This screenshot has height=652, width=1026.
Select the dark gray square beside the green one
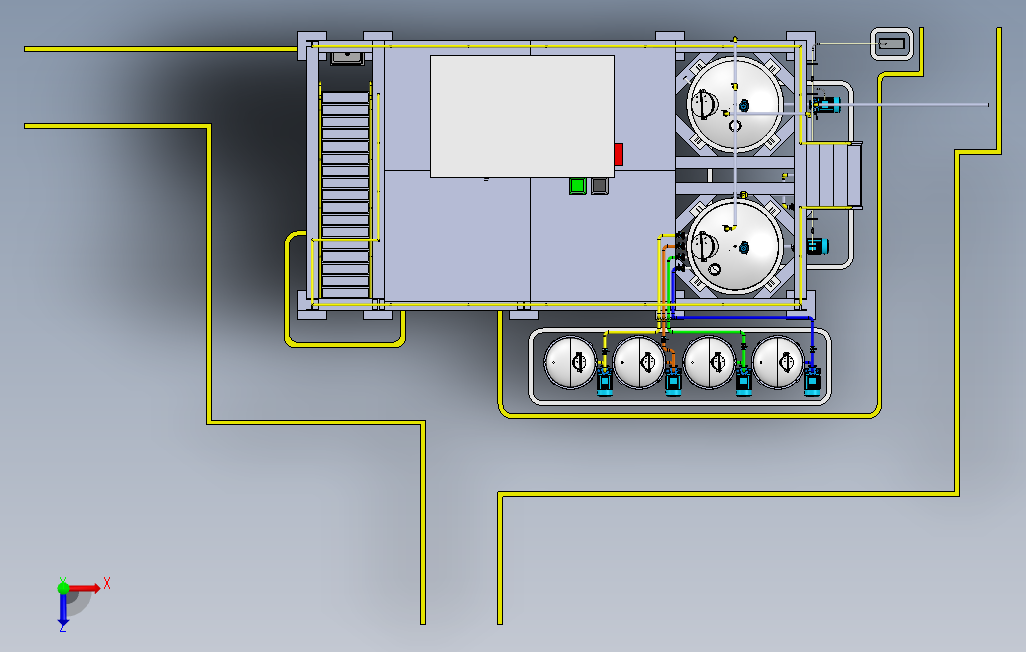pos(599,186)
